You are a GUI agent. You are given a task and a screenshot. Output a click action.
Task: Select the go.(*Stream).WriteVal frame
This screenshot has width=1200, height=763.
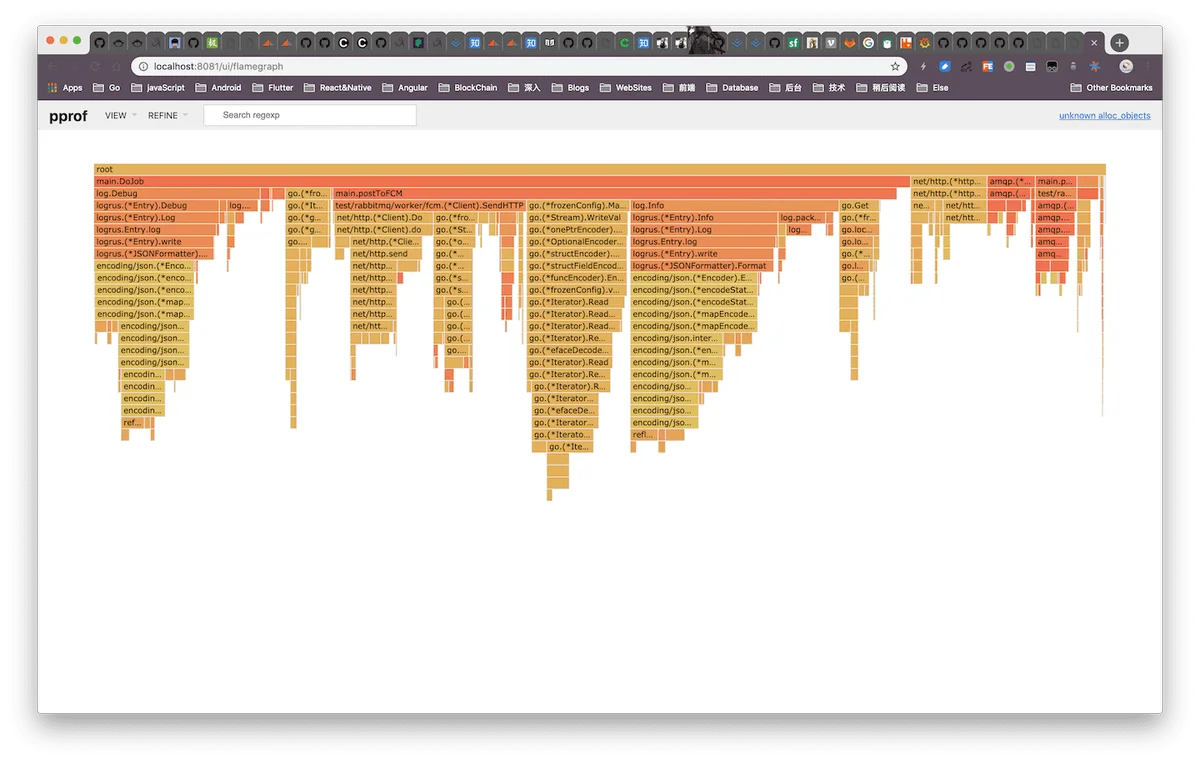pos(576,217)
